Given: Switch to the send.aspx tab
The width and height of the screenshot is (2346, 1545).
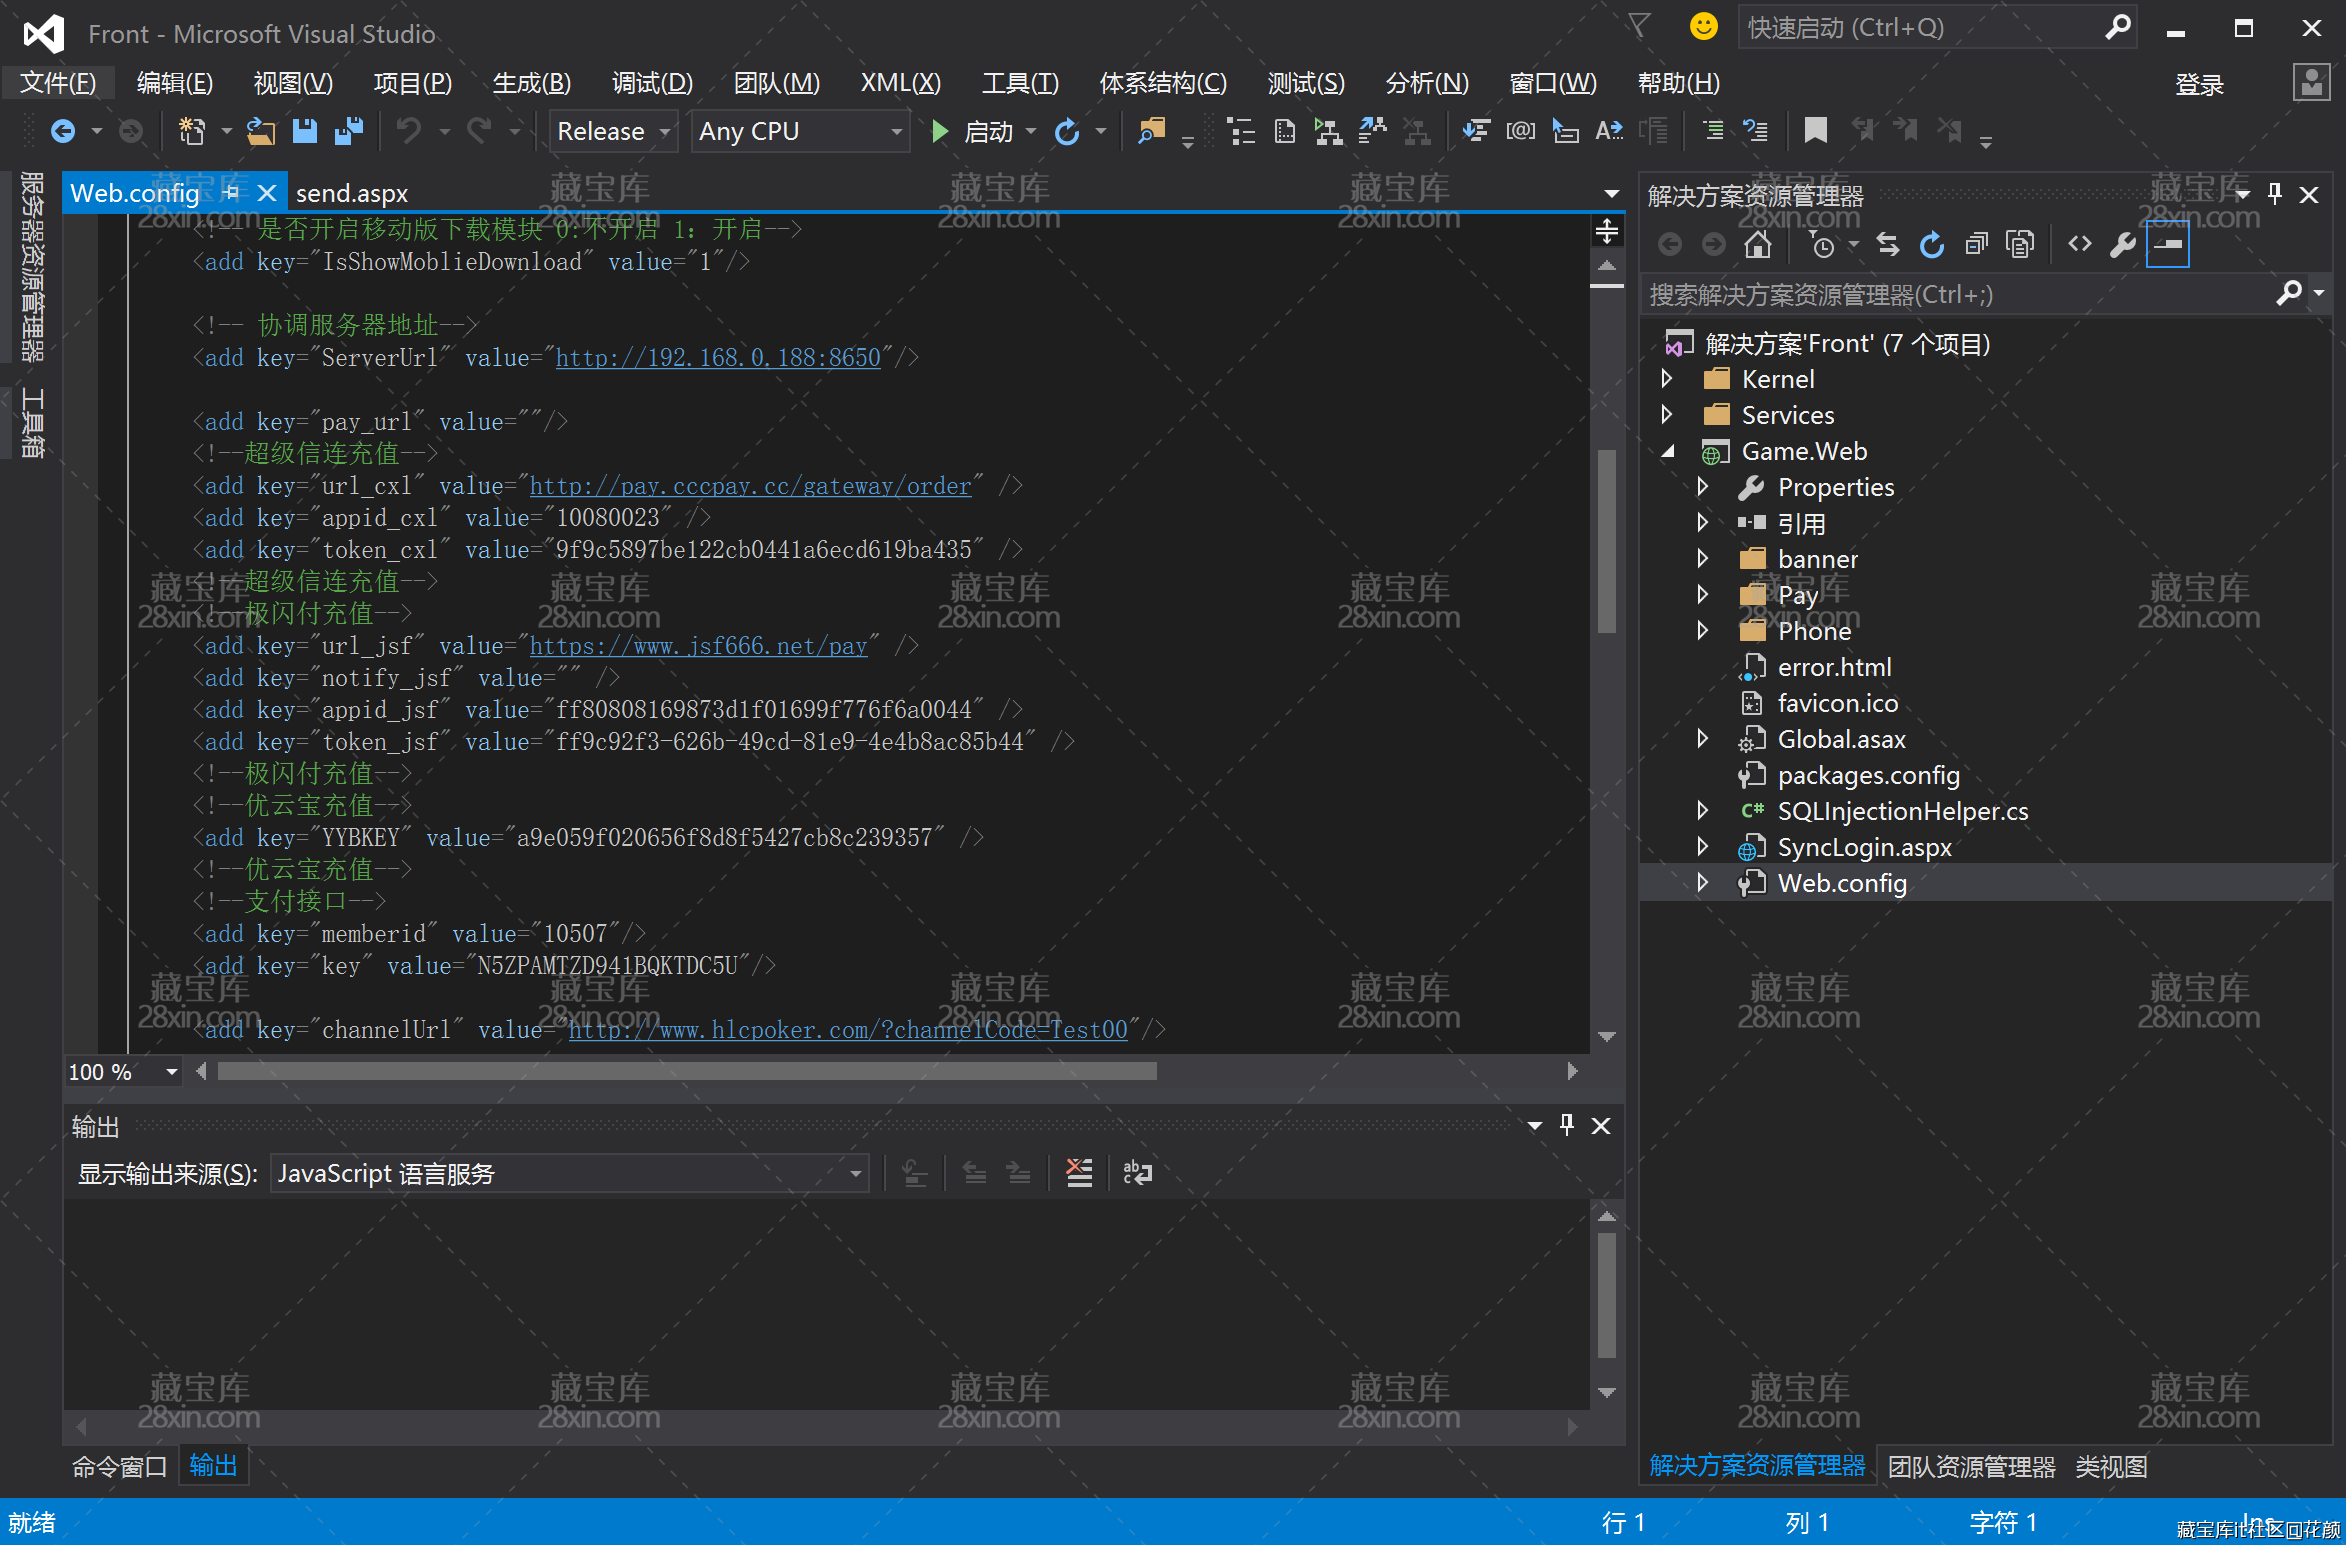Looking at the screenshot, I should coord(352,193).
